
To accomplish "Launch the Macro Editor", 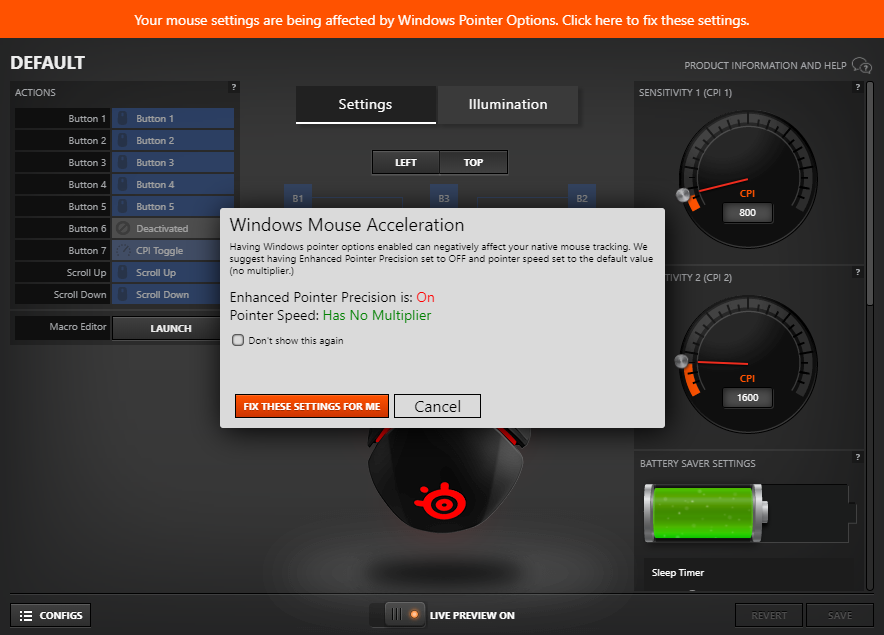I will (x=166, y=328).
